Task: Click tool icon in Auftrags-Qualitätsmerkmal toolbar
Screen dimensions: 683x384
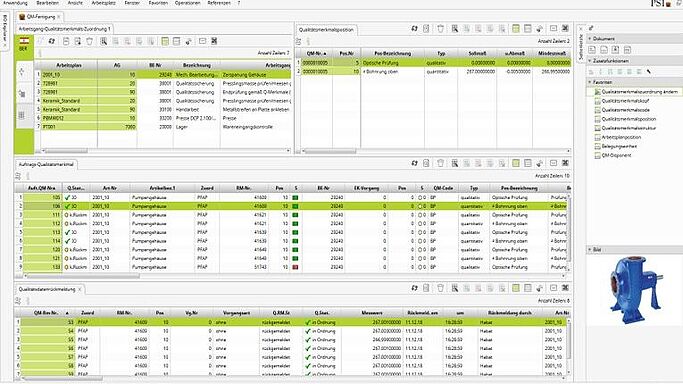Action: coord(539,163)
